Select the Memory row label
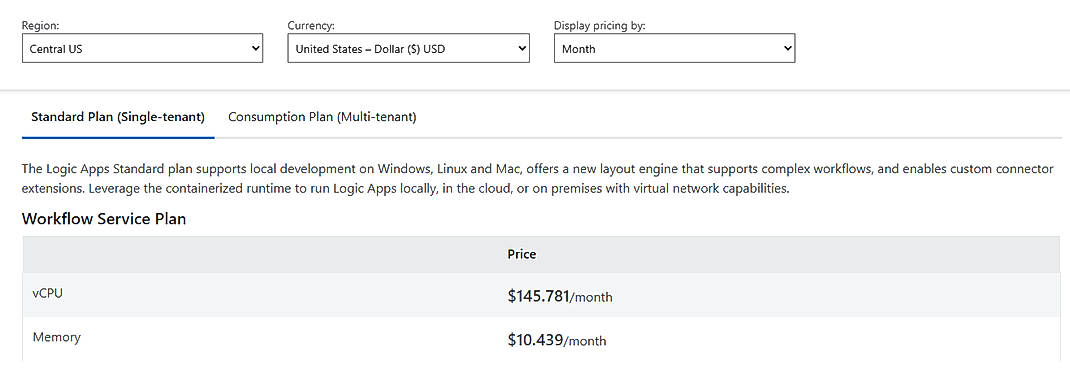Screen dimensions: 1070x378 57,337
